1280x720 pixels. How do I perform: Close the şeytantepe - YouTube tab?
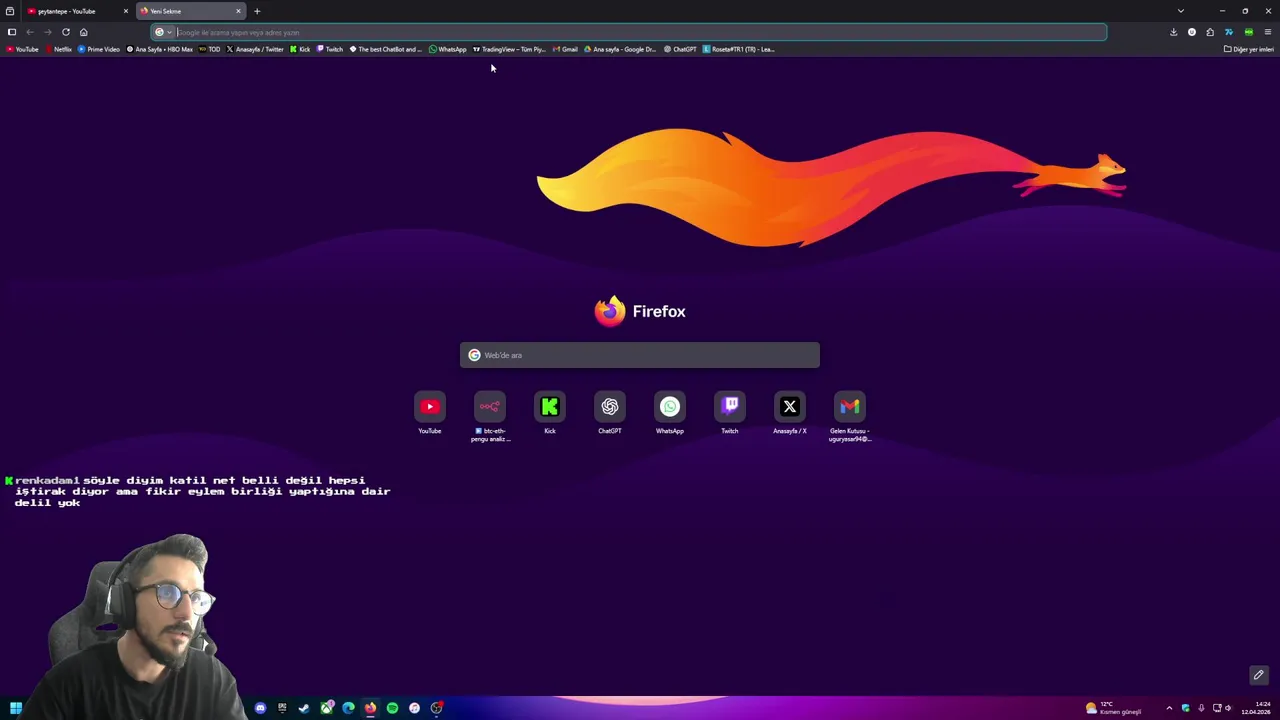126,11
